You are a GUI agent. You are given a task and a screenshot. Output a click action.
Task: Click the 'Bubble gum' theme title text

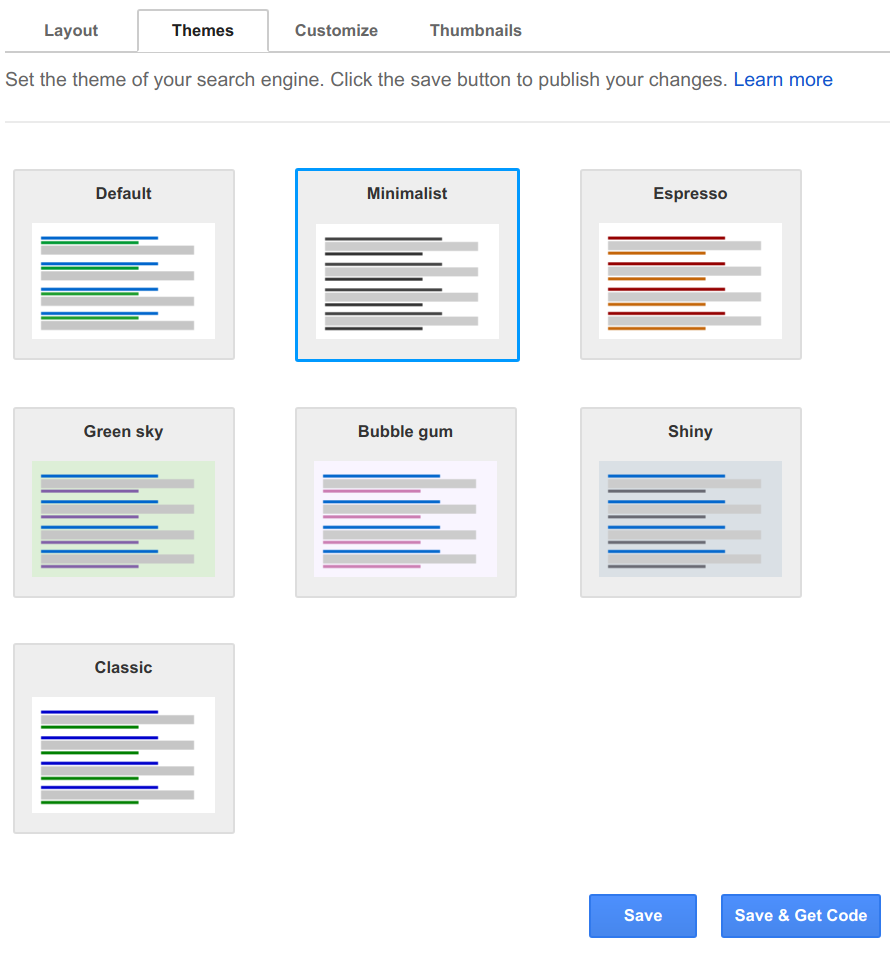point(405,432)
